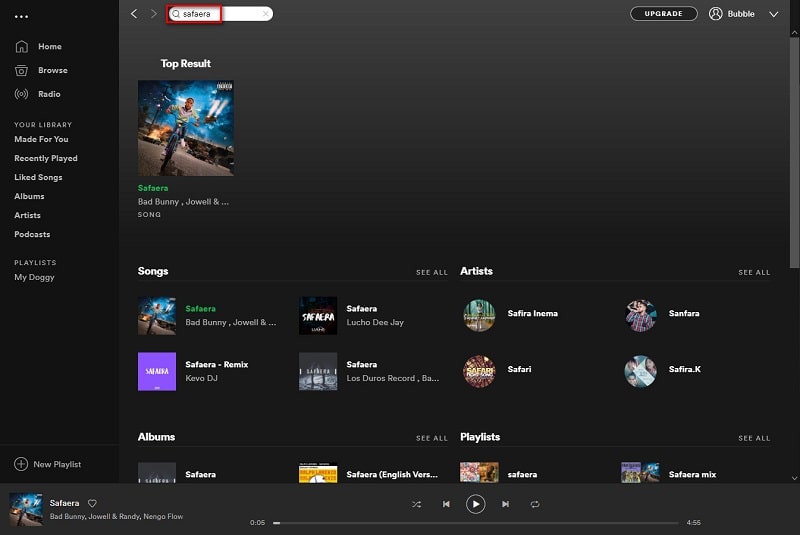Toggle repeat mode

pos(535,504)
